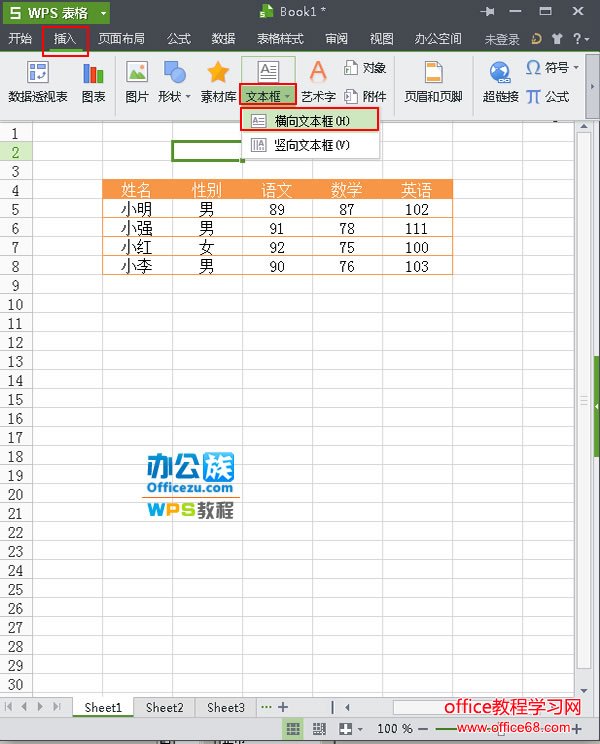Image resolution: width=600 pixels, height=744 pixels.
Task: Insert WordArt using 艺术字 icon
Action: coord(318,83)
